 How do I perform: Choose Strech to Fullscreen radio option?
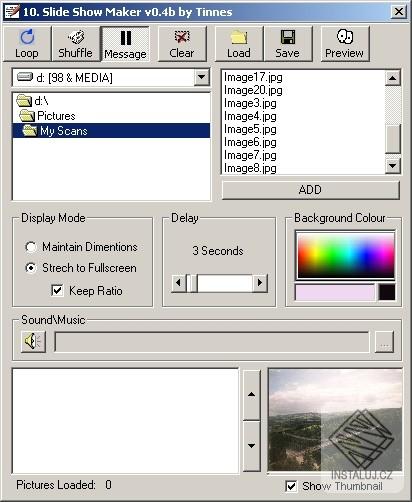(x=81, y=268)
